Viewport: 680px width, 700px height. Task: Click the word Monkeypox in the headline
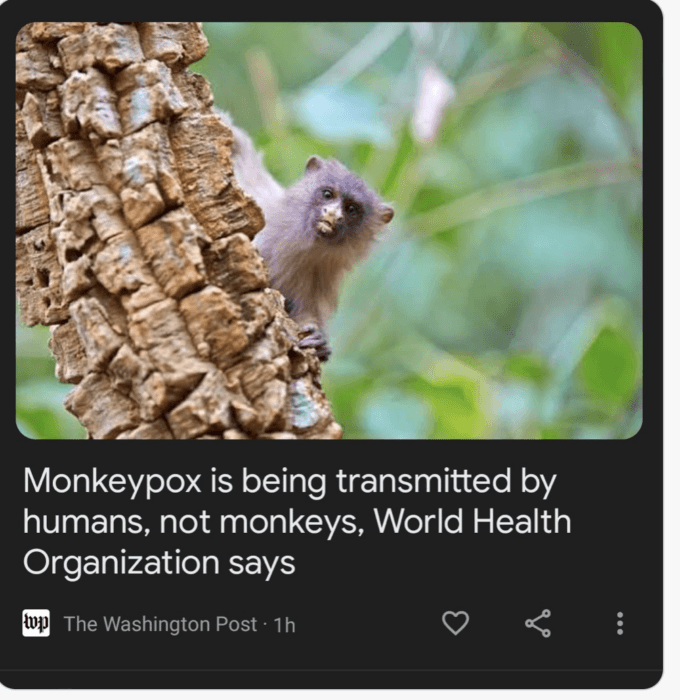tap(112, 482)
